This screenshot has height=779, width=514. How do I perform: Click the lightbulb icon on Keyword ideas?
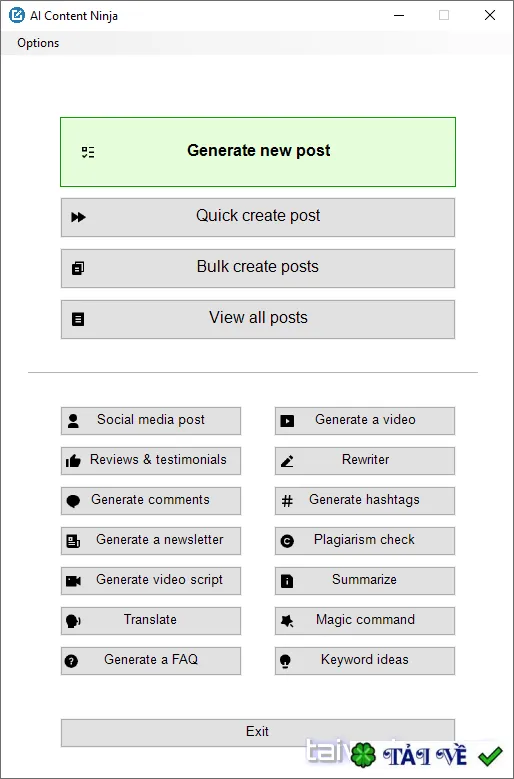tap(285, 661)
